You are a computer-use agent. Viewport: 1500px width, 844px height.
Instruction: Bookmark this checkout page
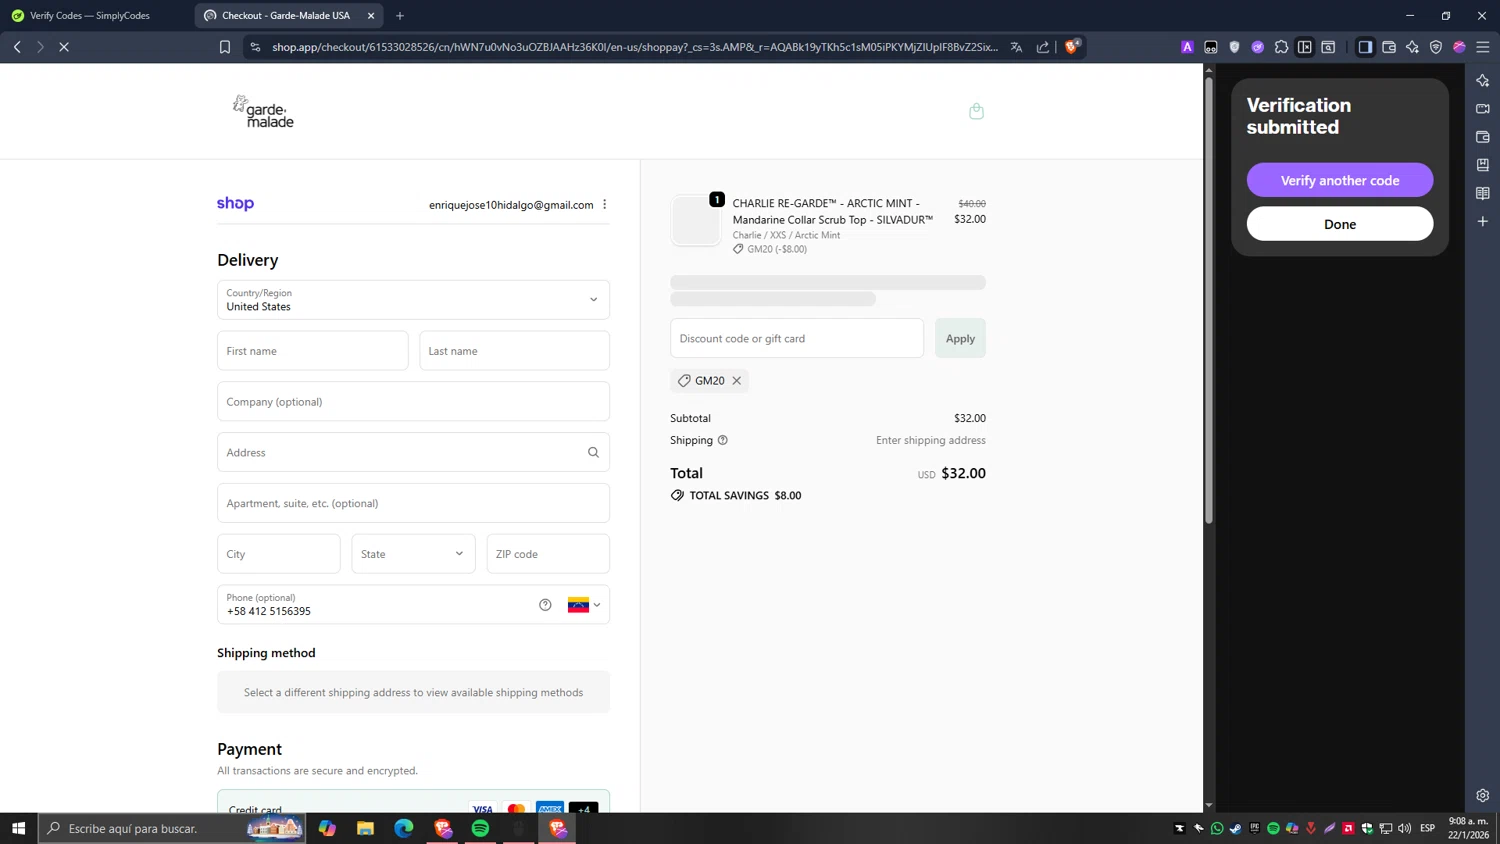point(225,47)
